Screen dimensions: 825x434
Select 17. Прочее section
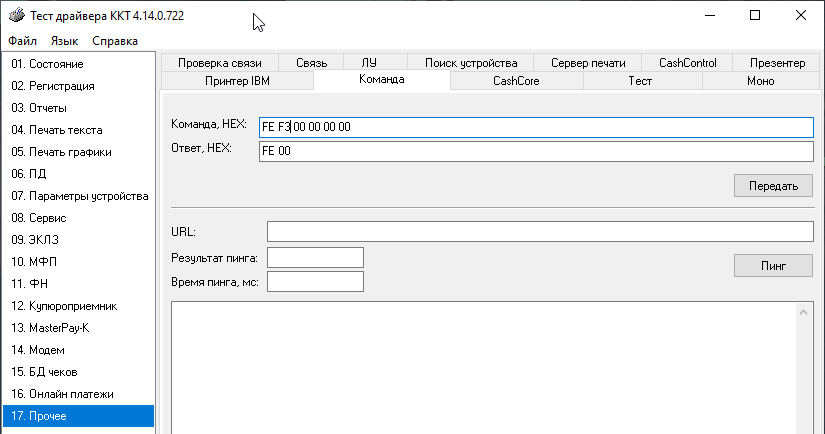(x=78, y=416)
